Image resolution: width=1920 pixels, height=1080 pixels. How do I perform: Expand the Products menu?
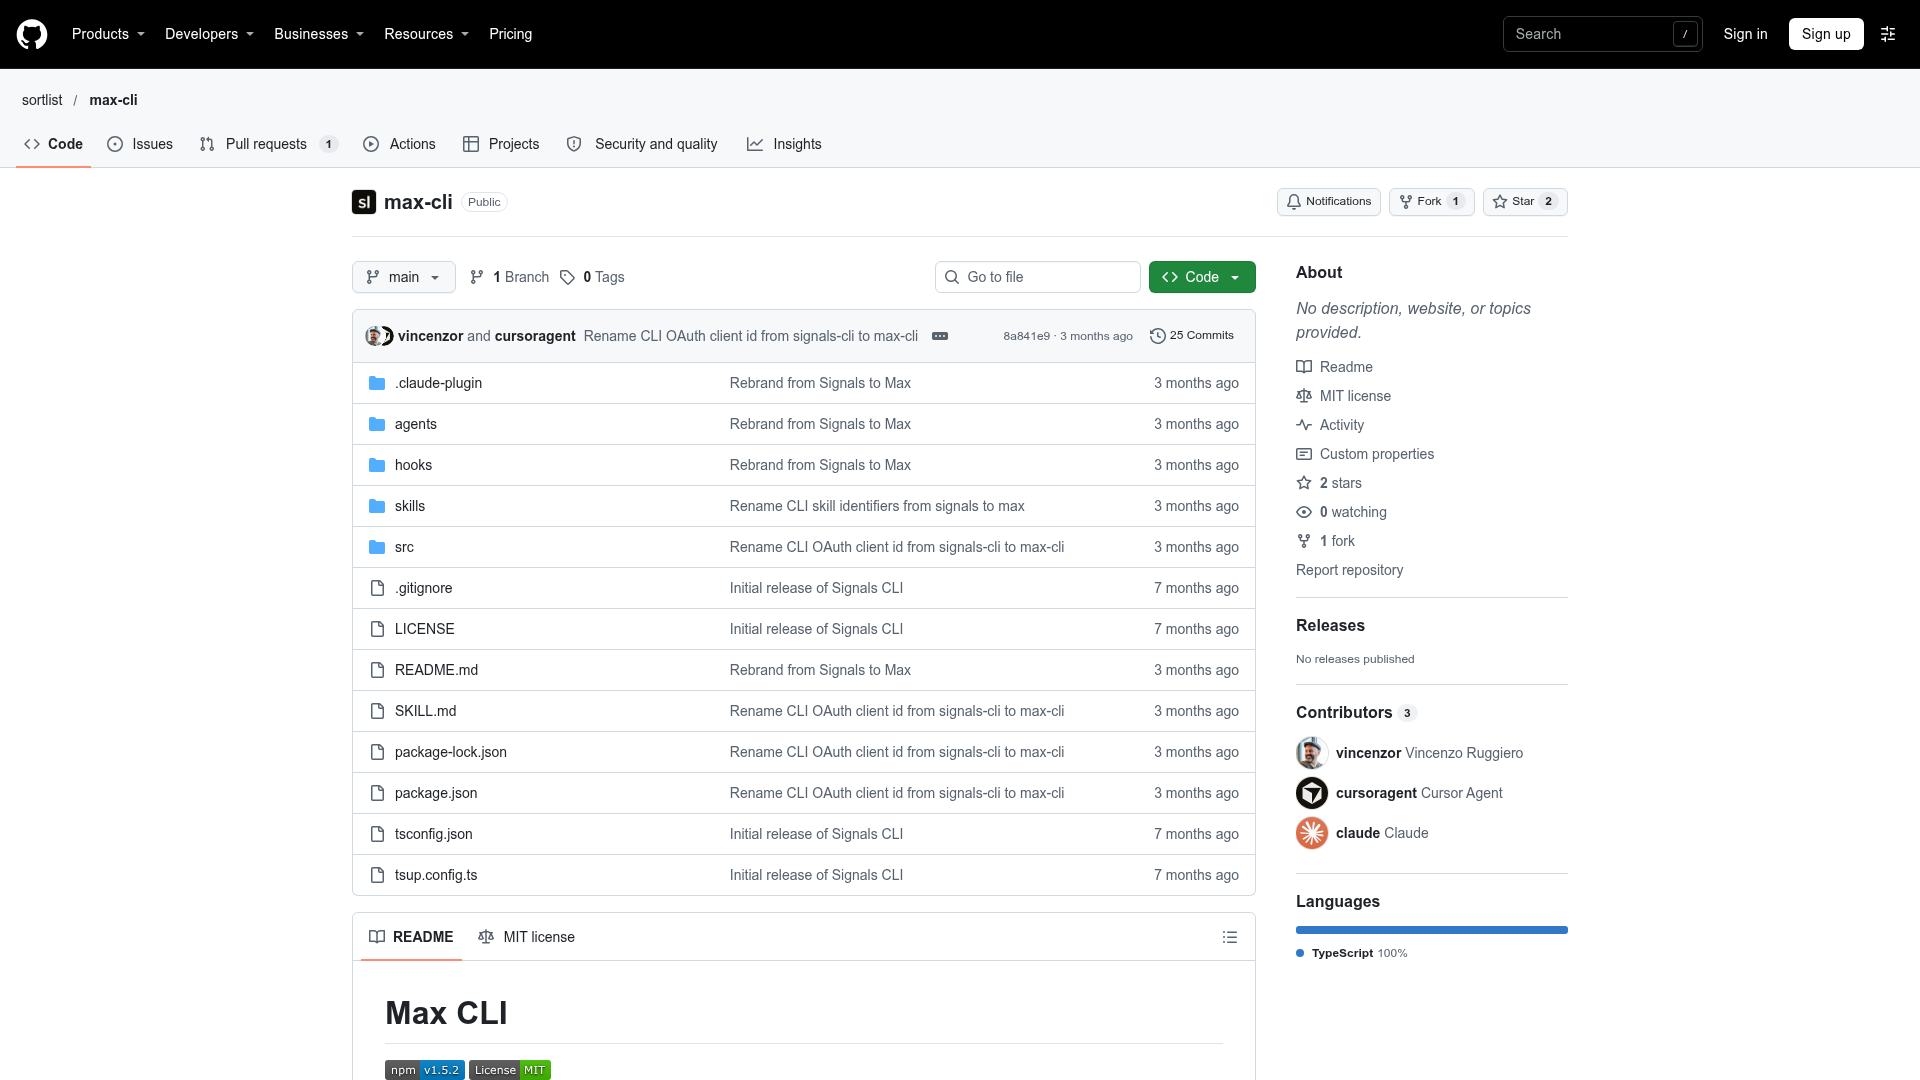(108, 34)
